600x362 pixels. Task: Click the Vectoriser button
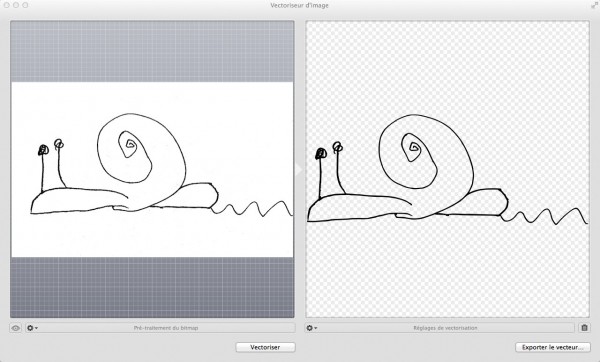pos(265,347)
